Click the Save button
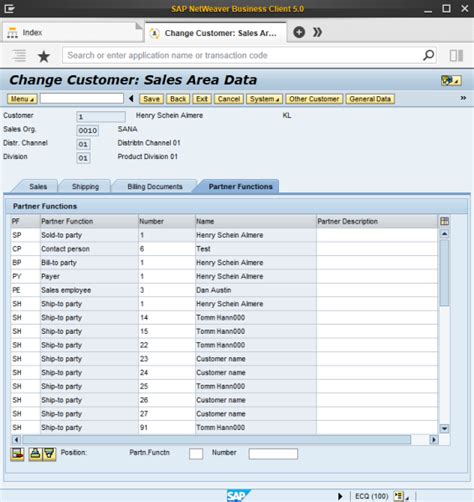The height and width of the screenshot is (502, 474). point(152,99)
